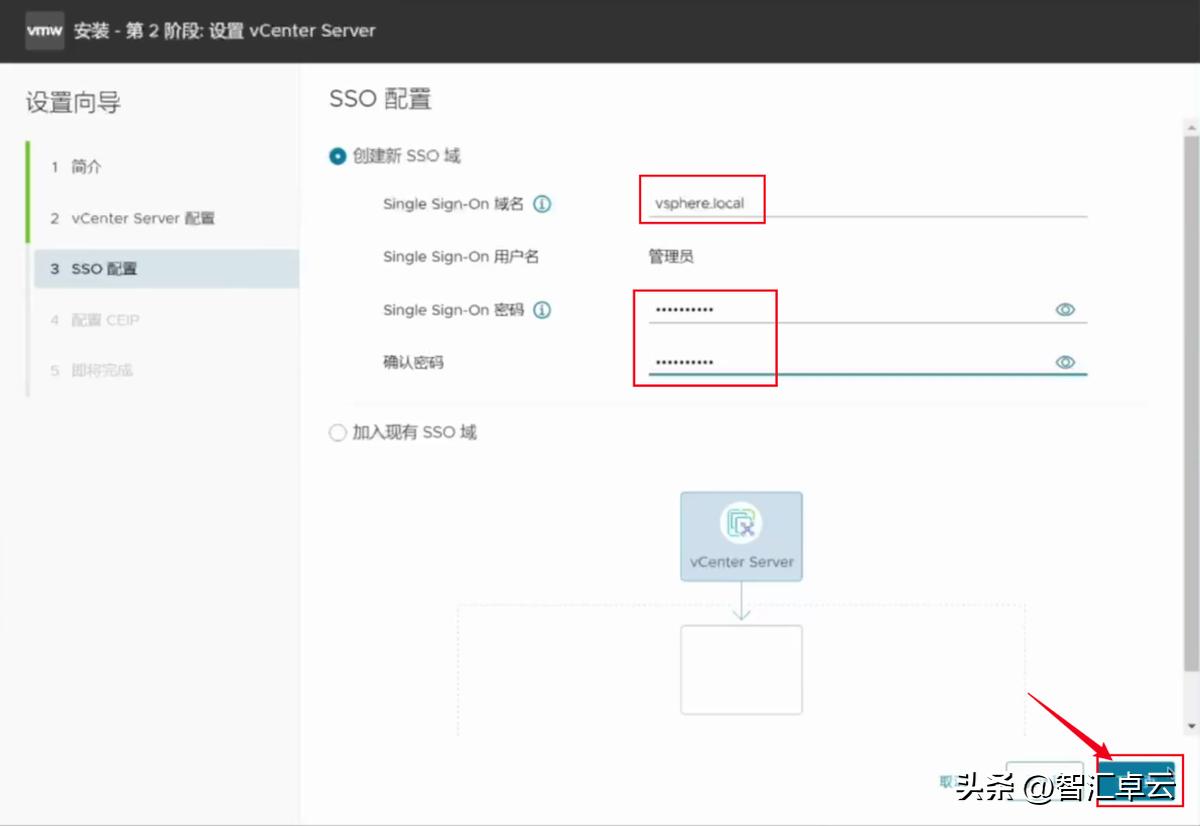Click the vertical scrollbar thumb
This screenshot has height=826, width=1200.
coord(1190,402)
